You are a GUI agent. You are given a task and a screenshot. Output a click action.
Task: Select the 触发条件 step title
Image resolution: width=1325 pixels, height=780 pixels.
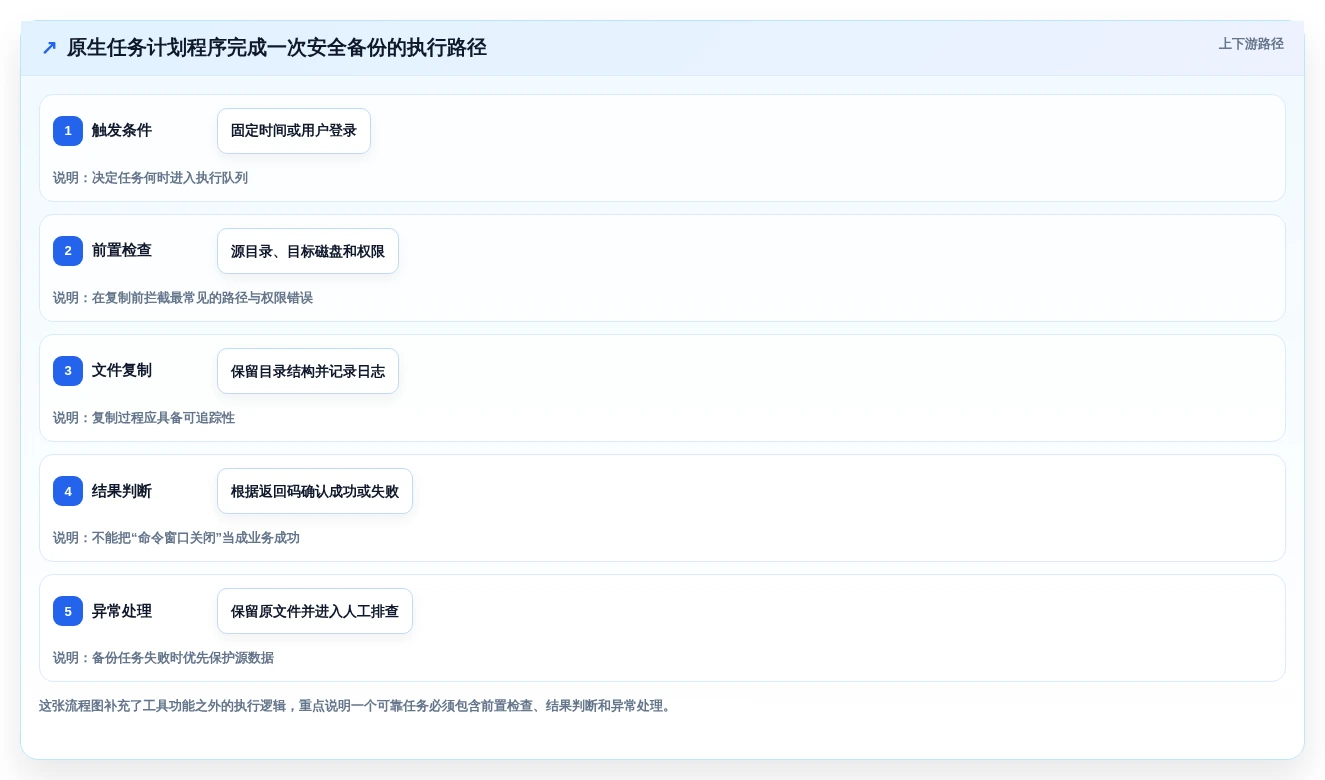click(x=122, y=131)
